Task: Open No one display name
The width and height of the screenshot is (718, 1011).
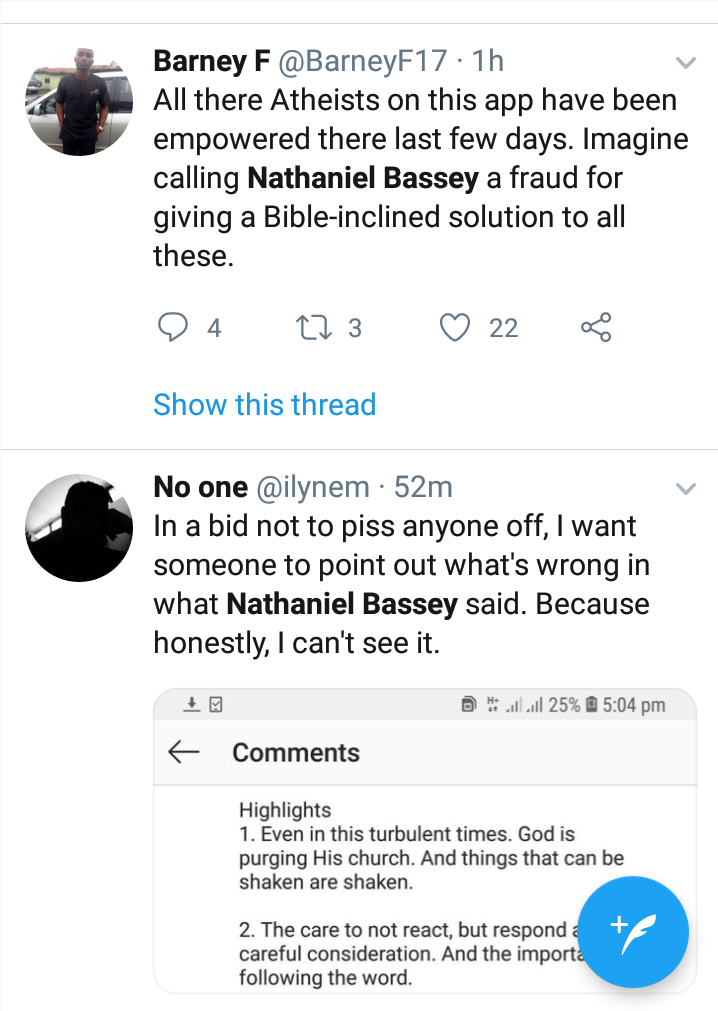Action: coord(200,487)
